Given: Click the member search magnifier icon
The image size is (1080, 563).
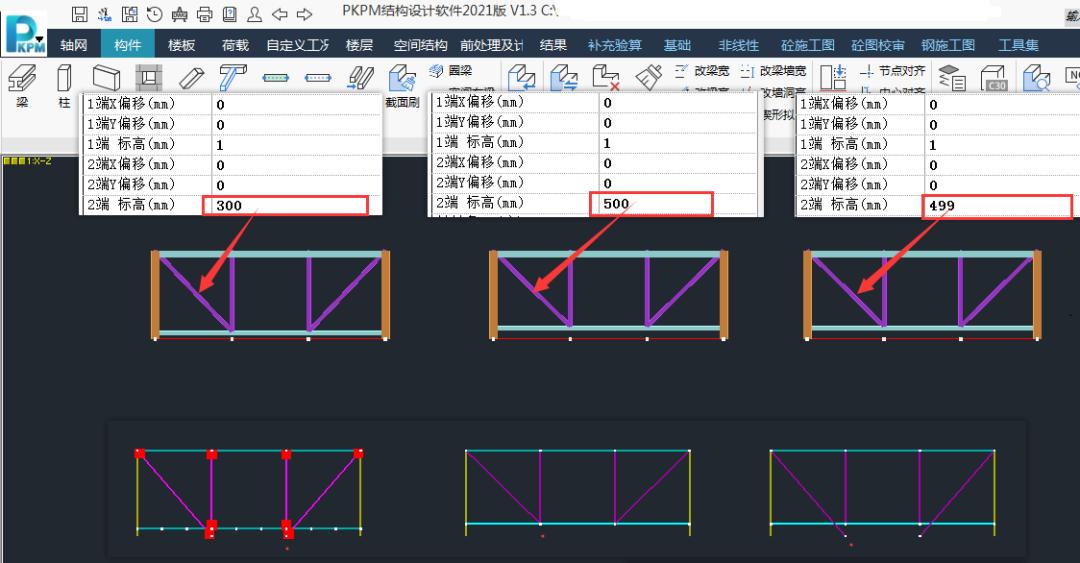Looking at the screenshot, I should pyautogui.click(x=1036, y=78).
